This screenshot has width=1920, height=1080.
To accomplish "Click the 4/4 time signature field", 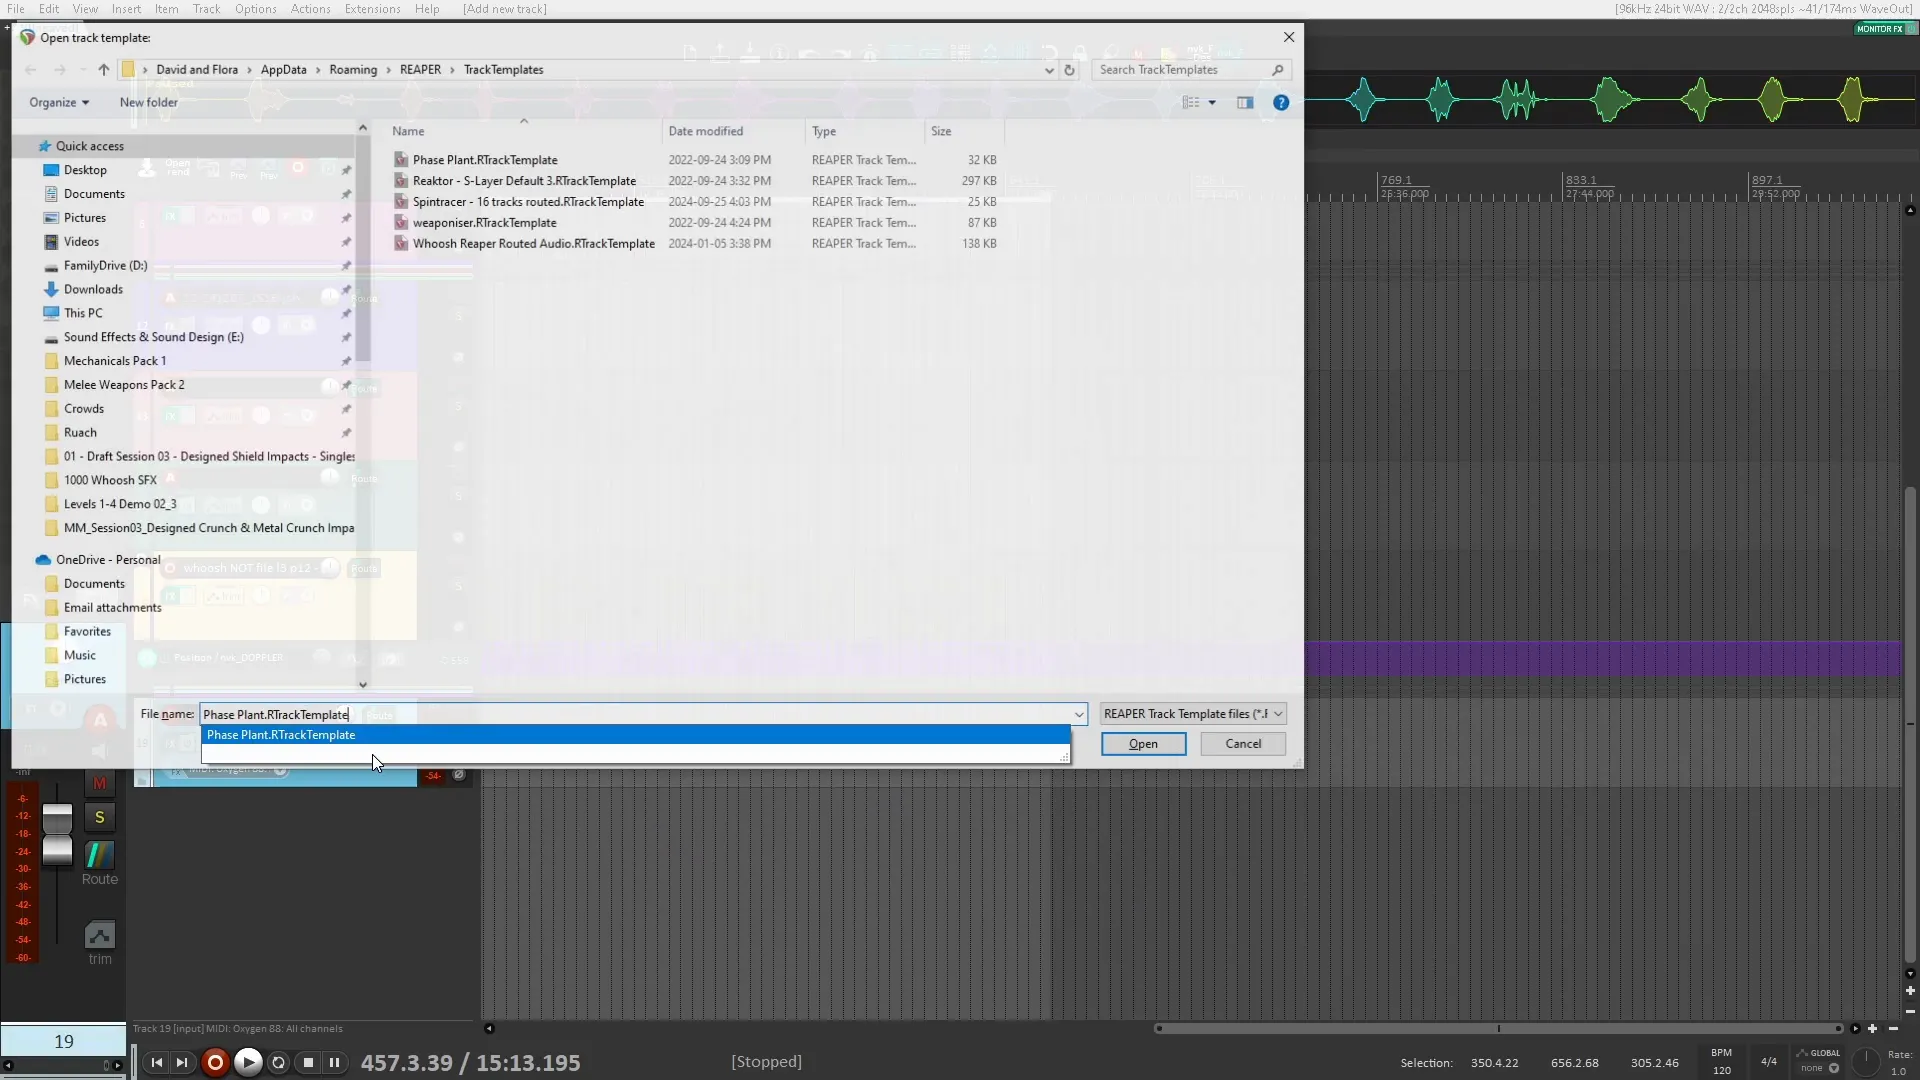I will [1768, 1062].
